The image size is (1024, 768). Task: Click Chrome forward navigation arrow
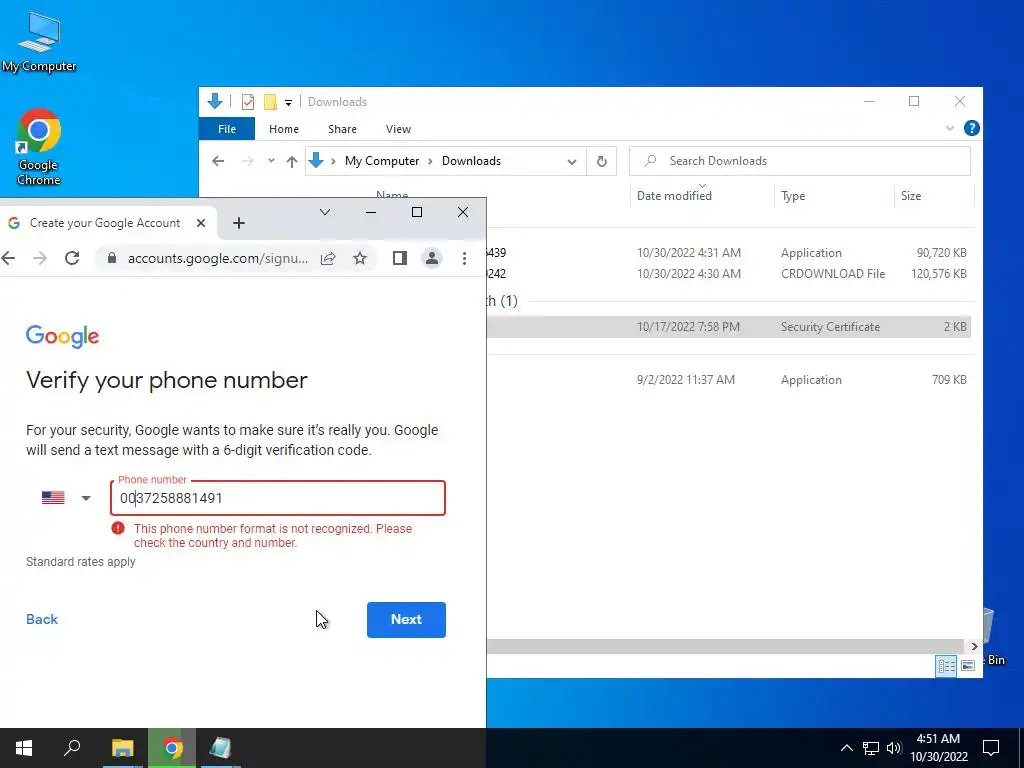40,259
